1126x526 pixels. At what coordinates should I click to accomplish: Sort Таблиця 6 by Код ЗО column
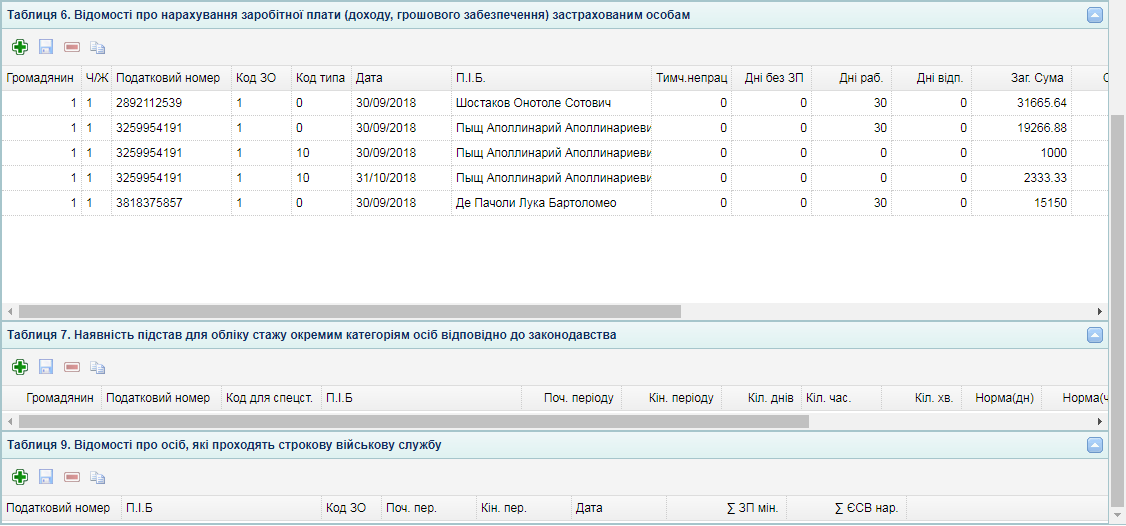coord(261,78)
